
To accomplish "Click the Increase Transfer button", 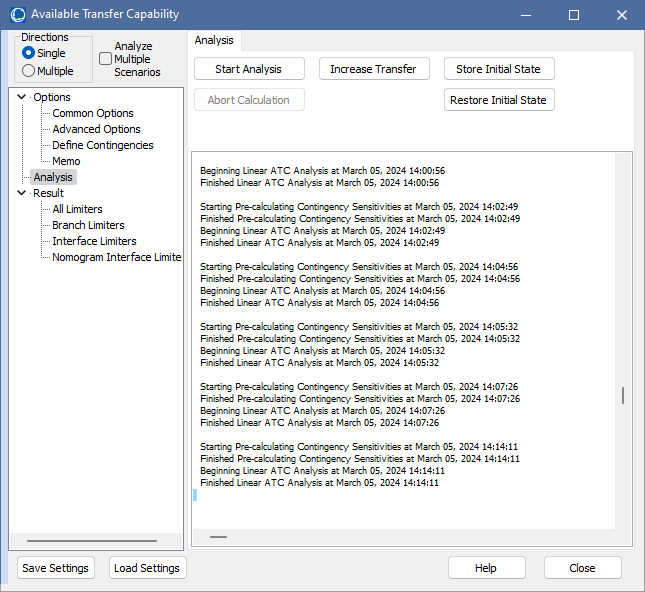I will [x=373, y=69].
